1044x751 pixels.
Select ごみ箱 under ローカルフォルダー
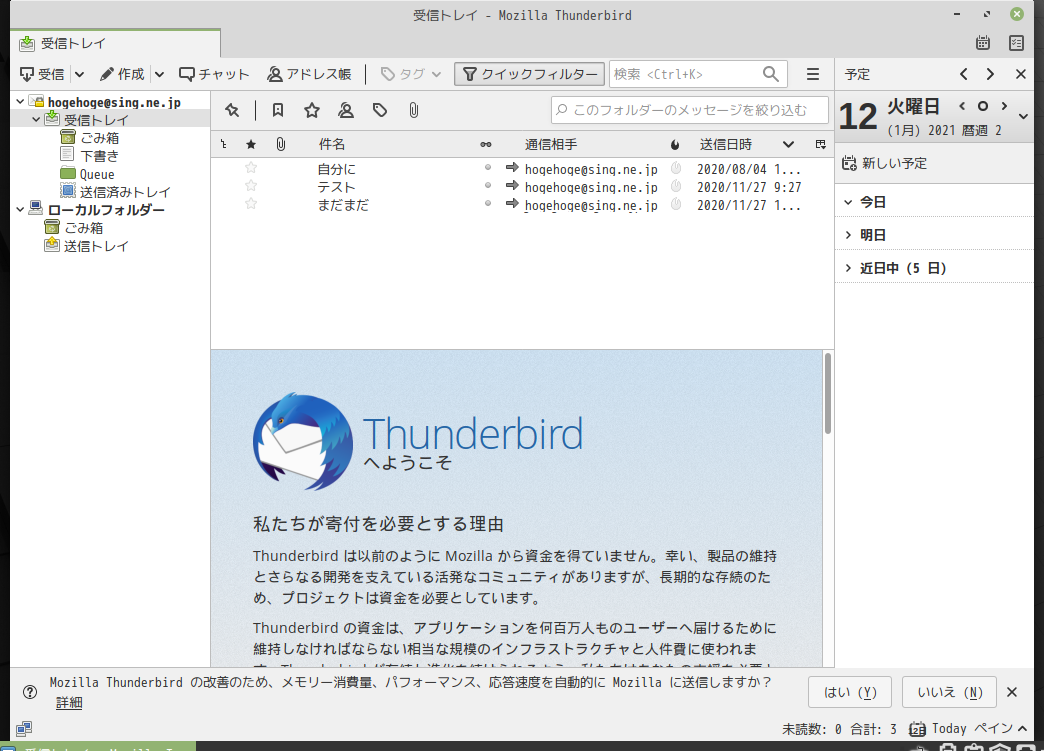point(74,228)
